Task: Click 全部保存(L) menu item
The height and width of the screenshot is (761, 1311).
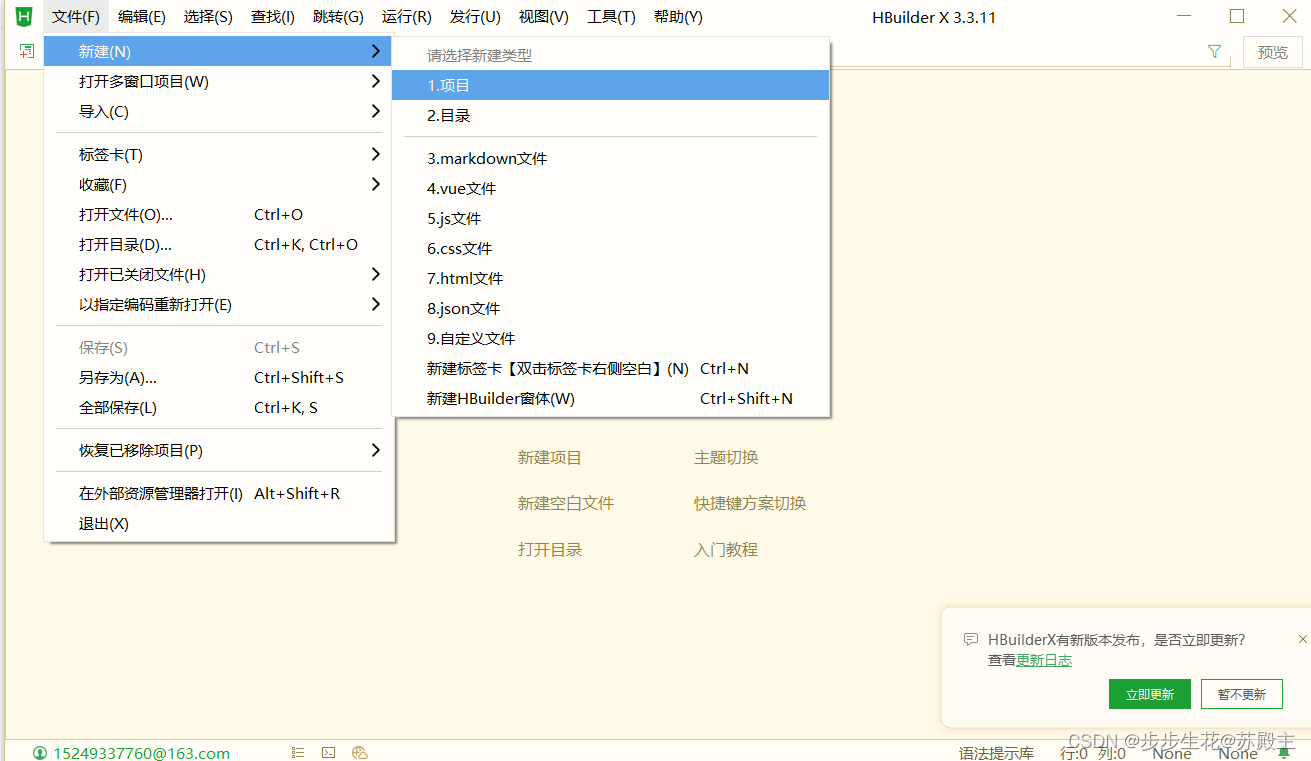Action: 218,407
